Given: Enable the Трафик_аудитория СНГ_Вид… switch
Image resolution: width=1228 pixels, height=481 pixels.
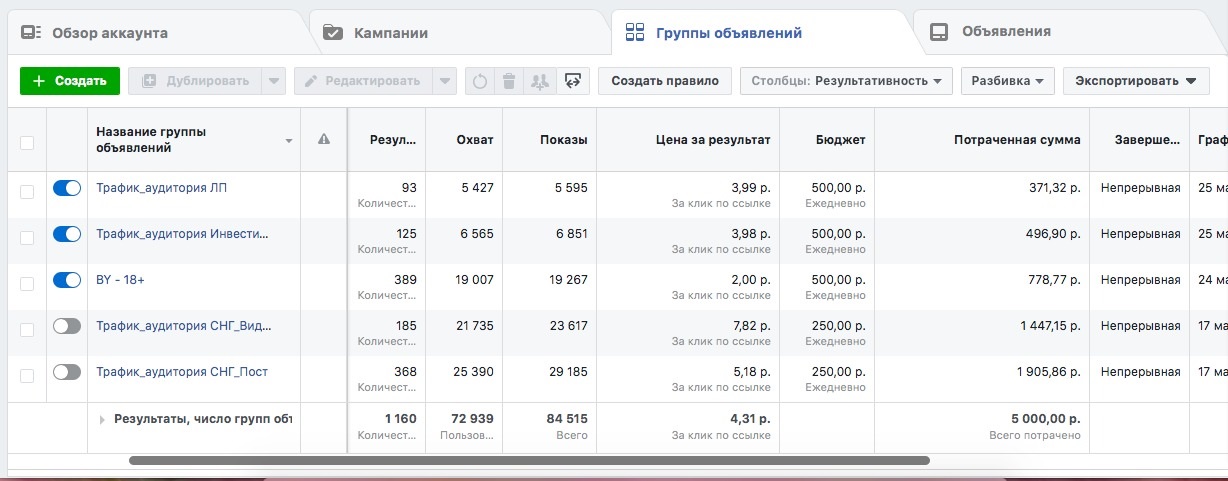Looking at the screenshot, I should pos(66,326).
